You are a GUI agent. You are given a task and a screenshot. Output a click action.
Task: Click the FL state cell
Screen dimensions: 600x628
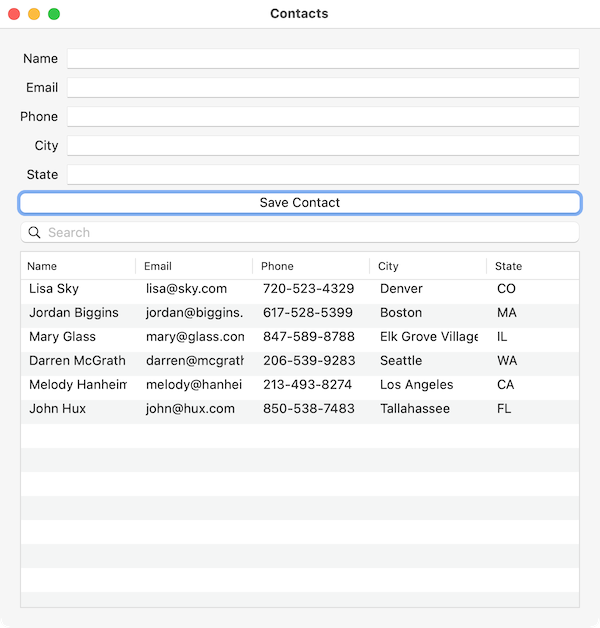point(504,409)
